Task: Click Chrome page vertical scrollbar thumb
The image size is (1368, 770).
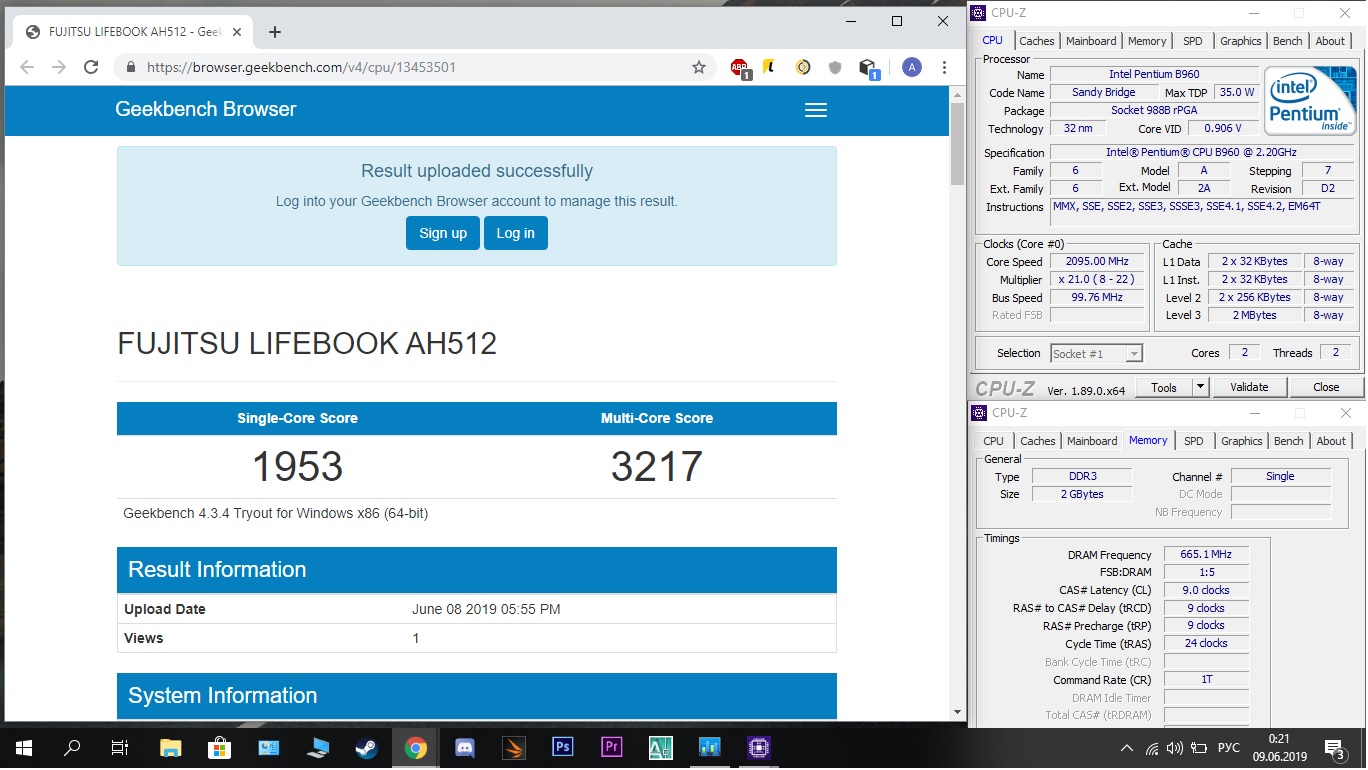Action: pos(957,144)
